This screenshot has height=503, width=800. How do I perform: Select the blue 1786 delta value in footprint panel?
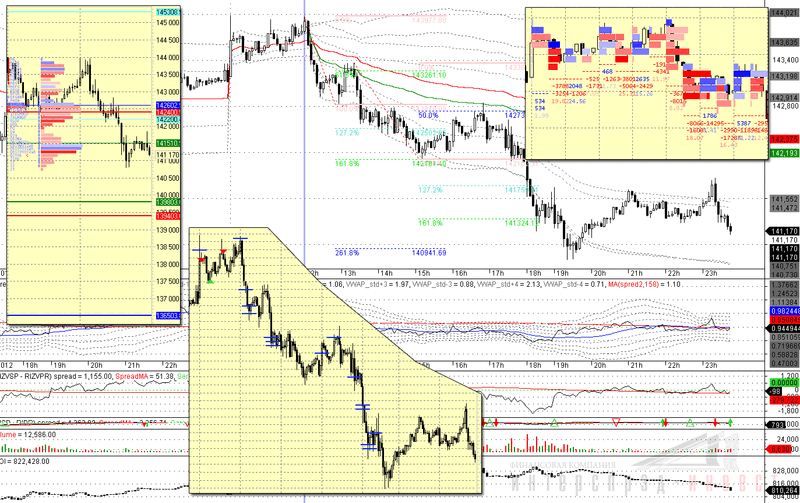pyautogui.click(x=710, y=116)
